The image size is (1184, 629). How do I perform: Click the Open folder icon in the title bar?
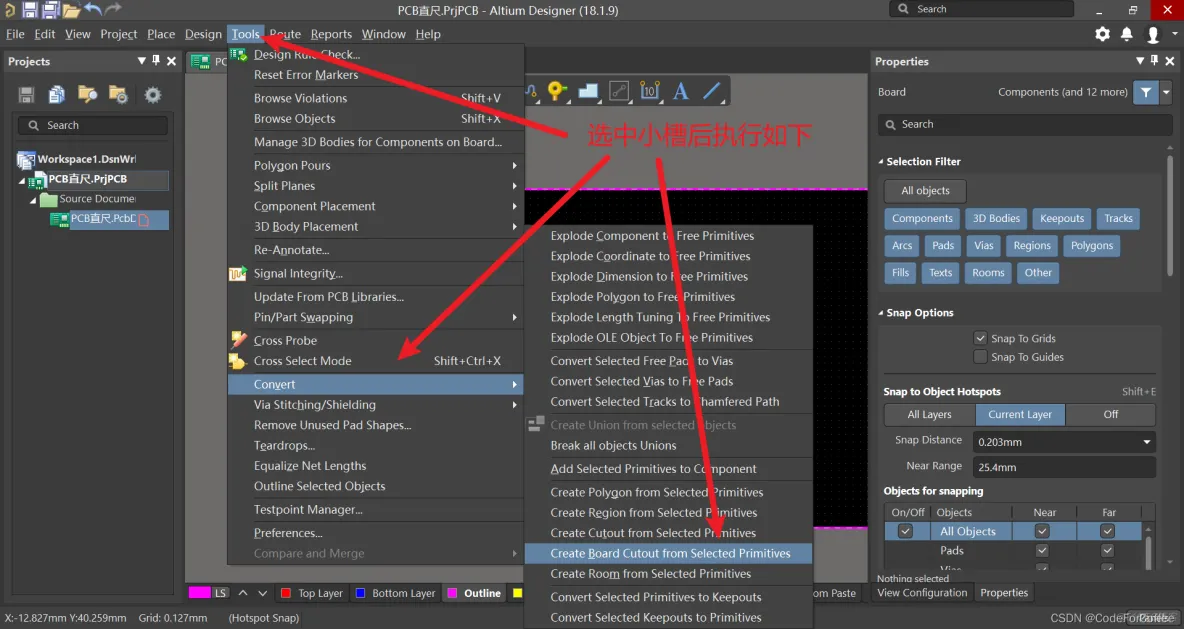click(72, 10)
